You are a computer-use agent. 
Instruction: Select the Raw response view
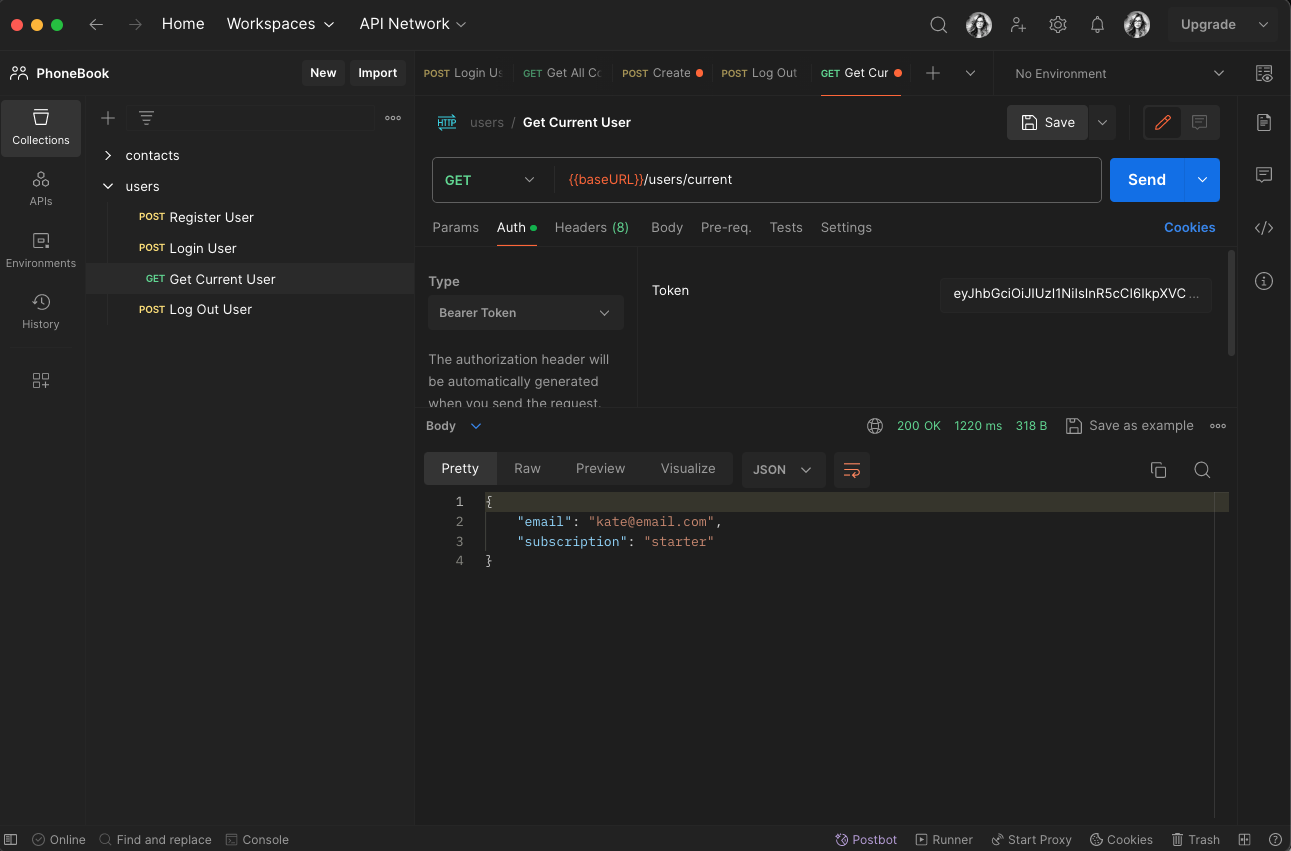click(x=527, y=469)
